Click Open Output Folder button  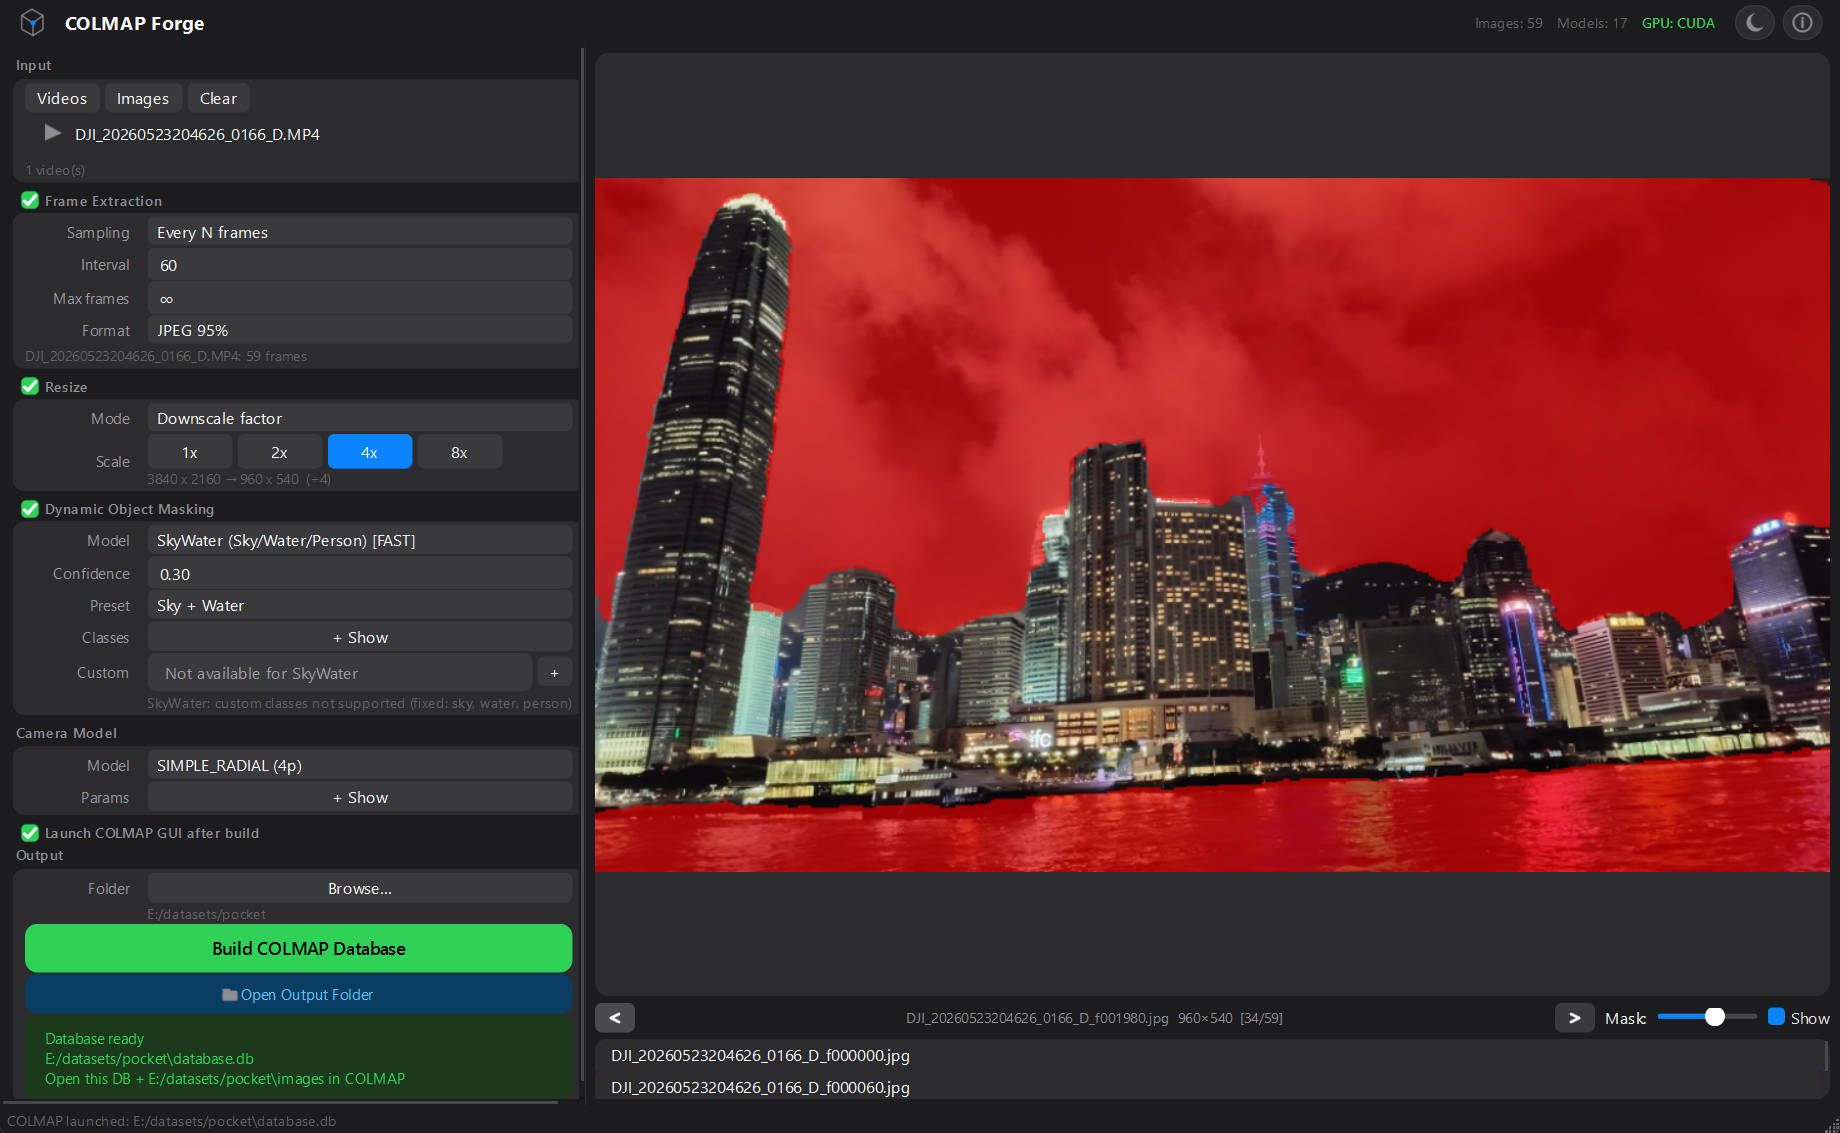click(x=299, y=995)
